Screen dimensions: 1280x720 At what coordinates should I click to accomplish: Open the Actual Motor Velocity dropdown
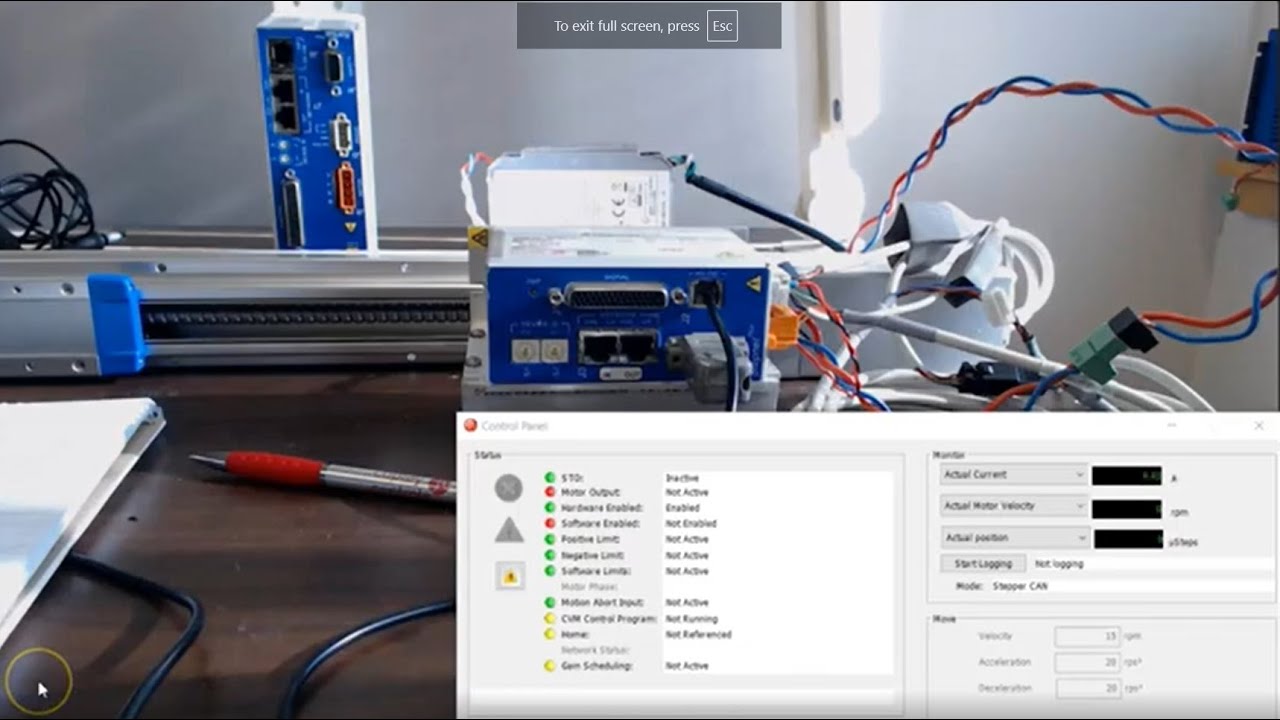tap(1013, 506)
